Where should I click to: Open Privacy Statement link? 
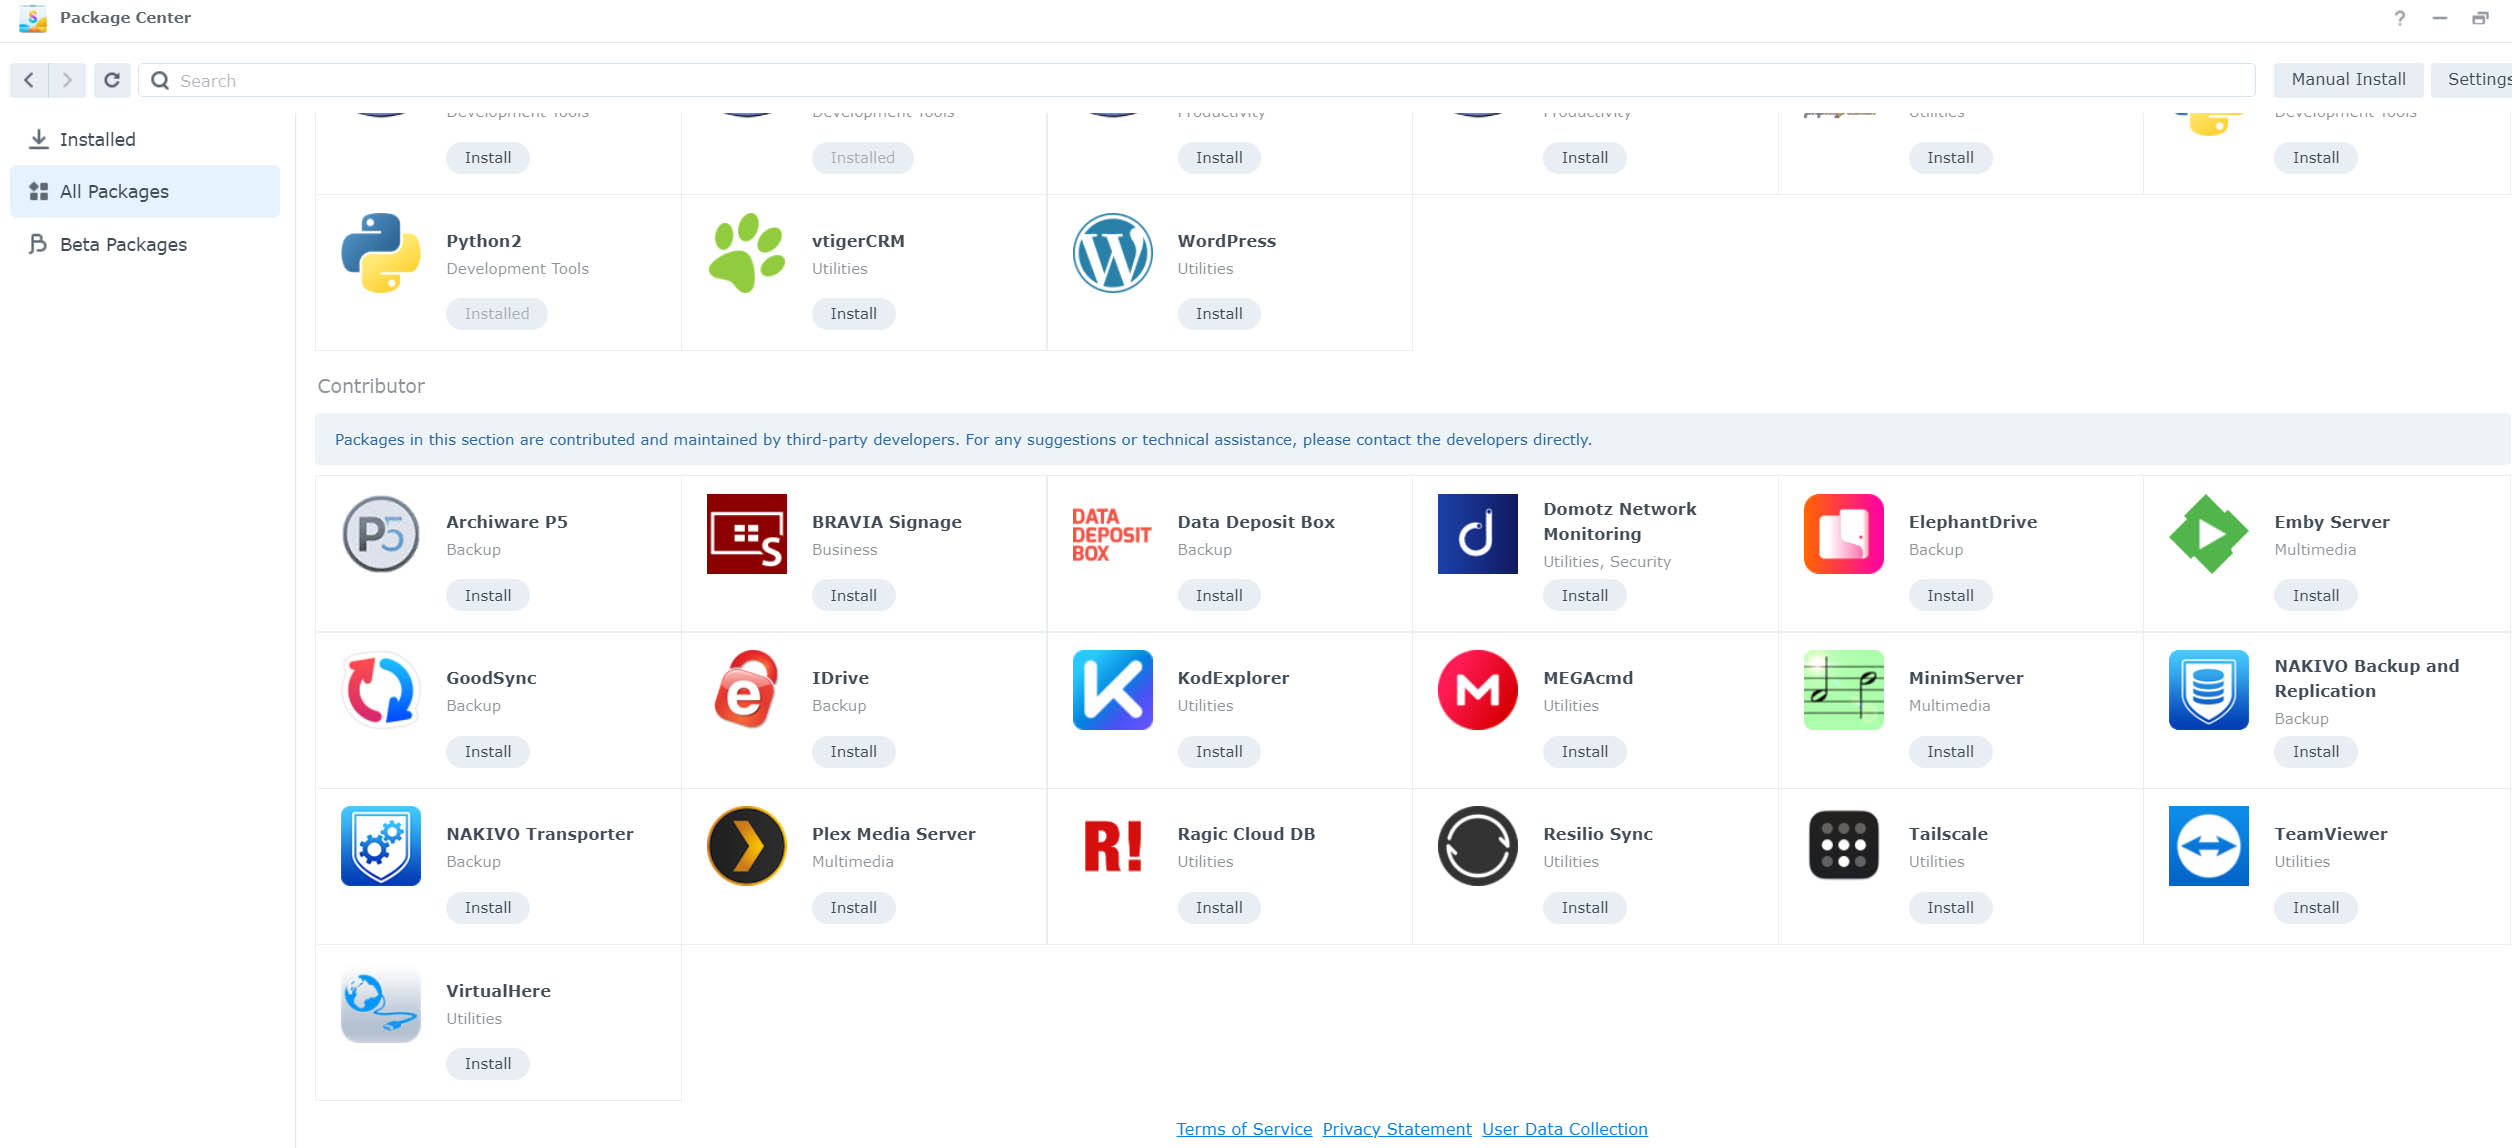click(x=1397, y=1129)
